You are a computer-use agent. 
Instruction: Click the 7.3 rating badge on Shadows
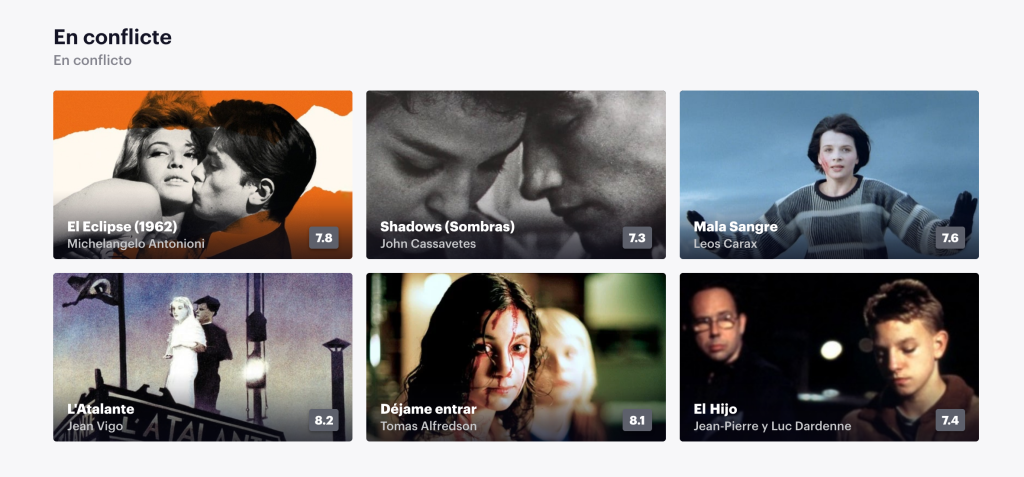637,238
